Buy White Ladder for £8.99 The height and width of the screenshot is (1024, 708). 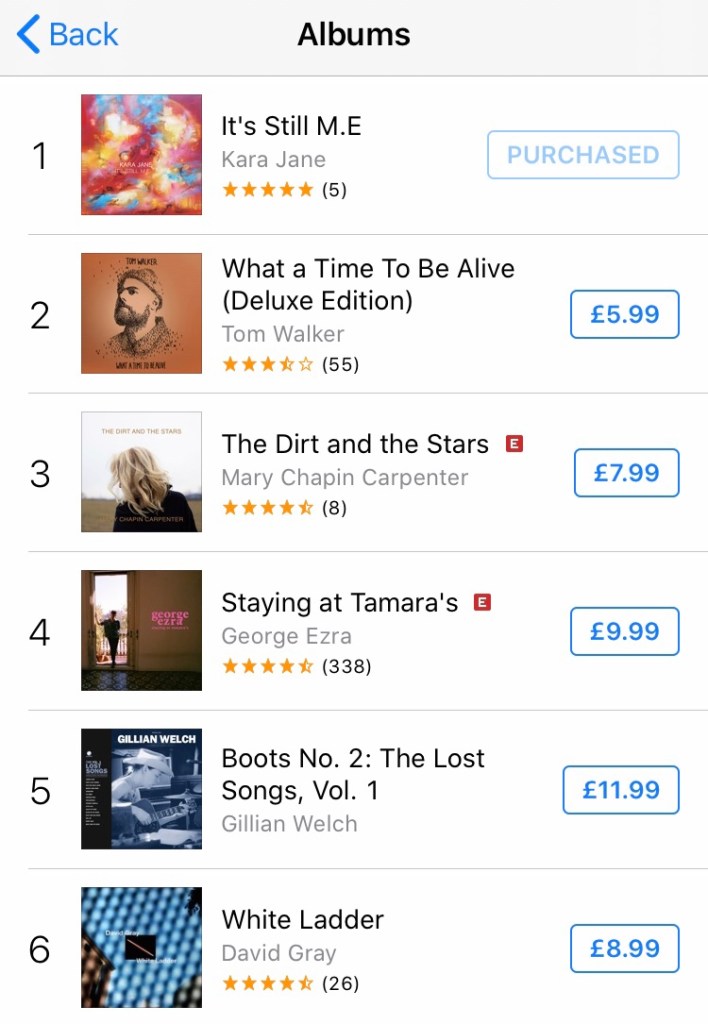tap(624, 948)
